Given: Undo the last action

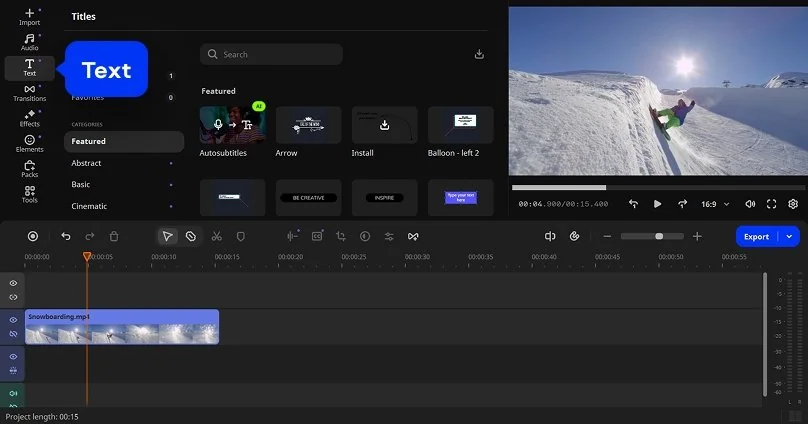Looking at the screenshot, I should pyautogui.click(x=66, y=236).
